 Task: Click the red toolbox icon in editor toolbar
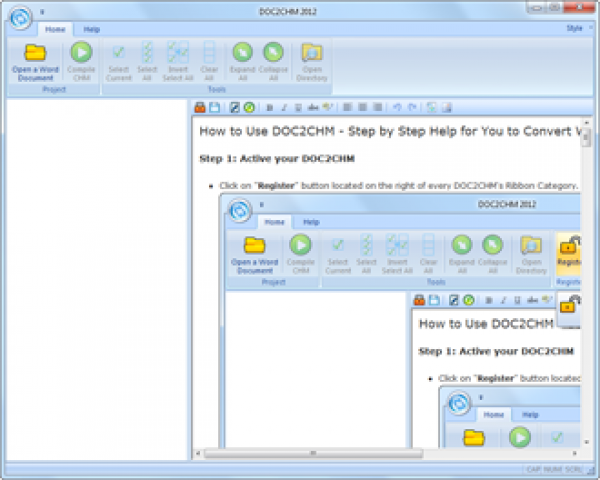[200, 108]
